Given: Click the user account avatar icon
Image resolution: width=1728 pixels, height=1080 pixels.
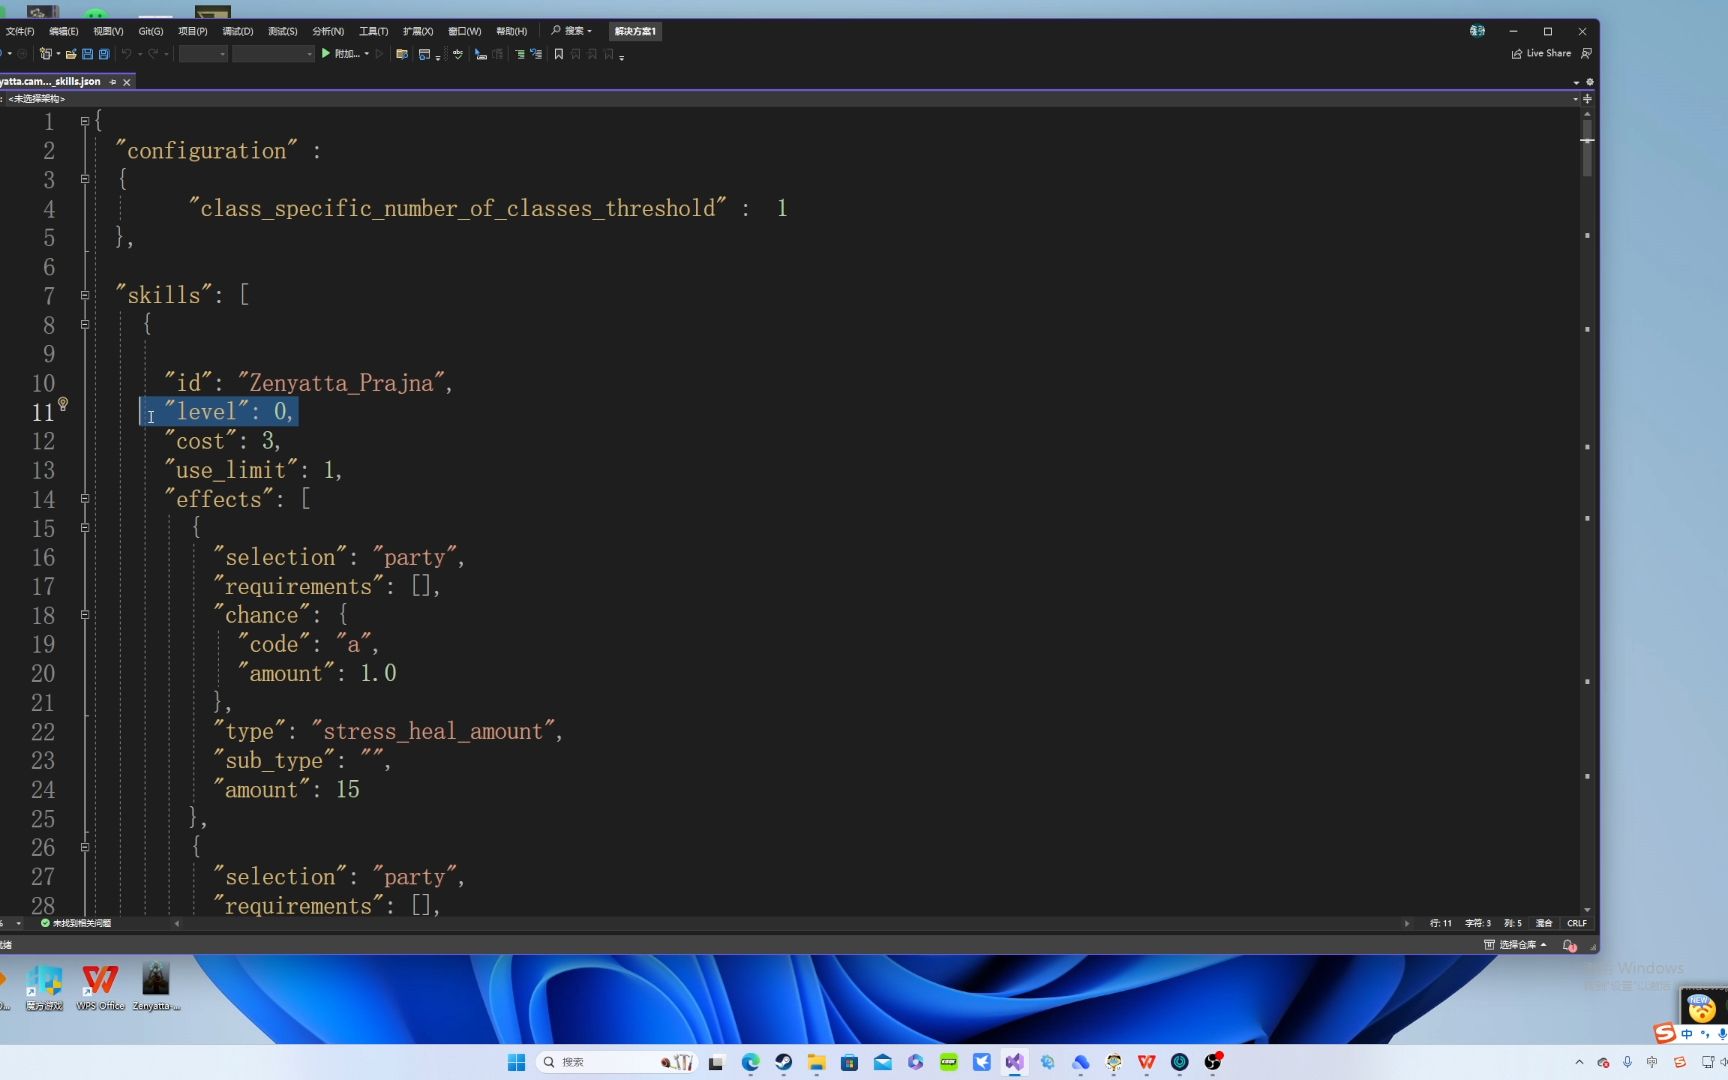Looking at the screenshot, I should [1477, 31].
